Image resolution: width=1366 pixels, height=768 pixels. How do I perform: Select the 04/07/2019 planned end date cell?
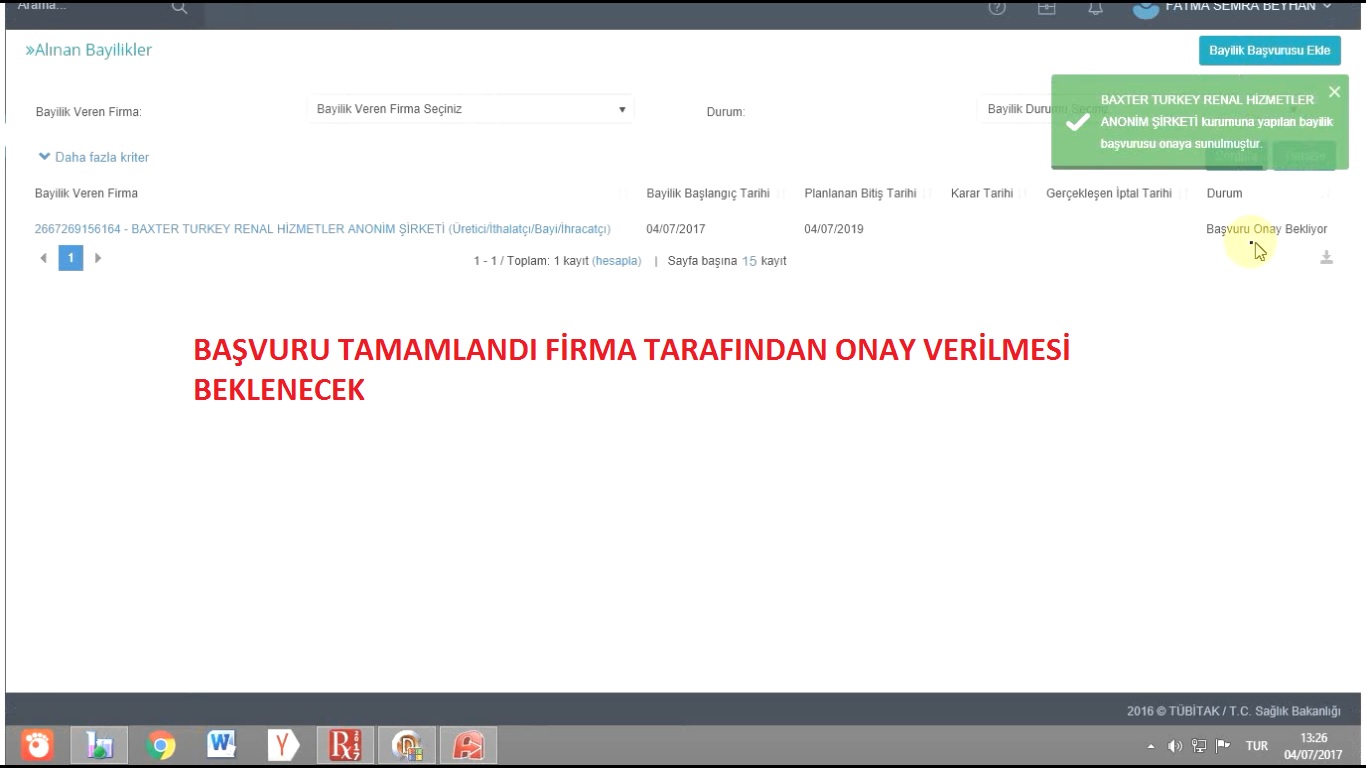click(x=833, y=229)
